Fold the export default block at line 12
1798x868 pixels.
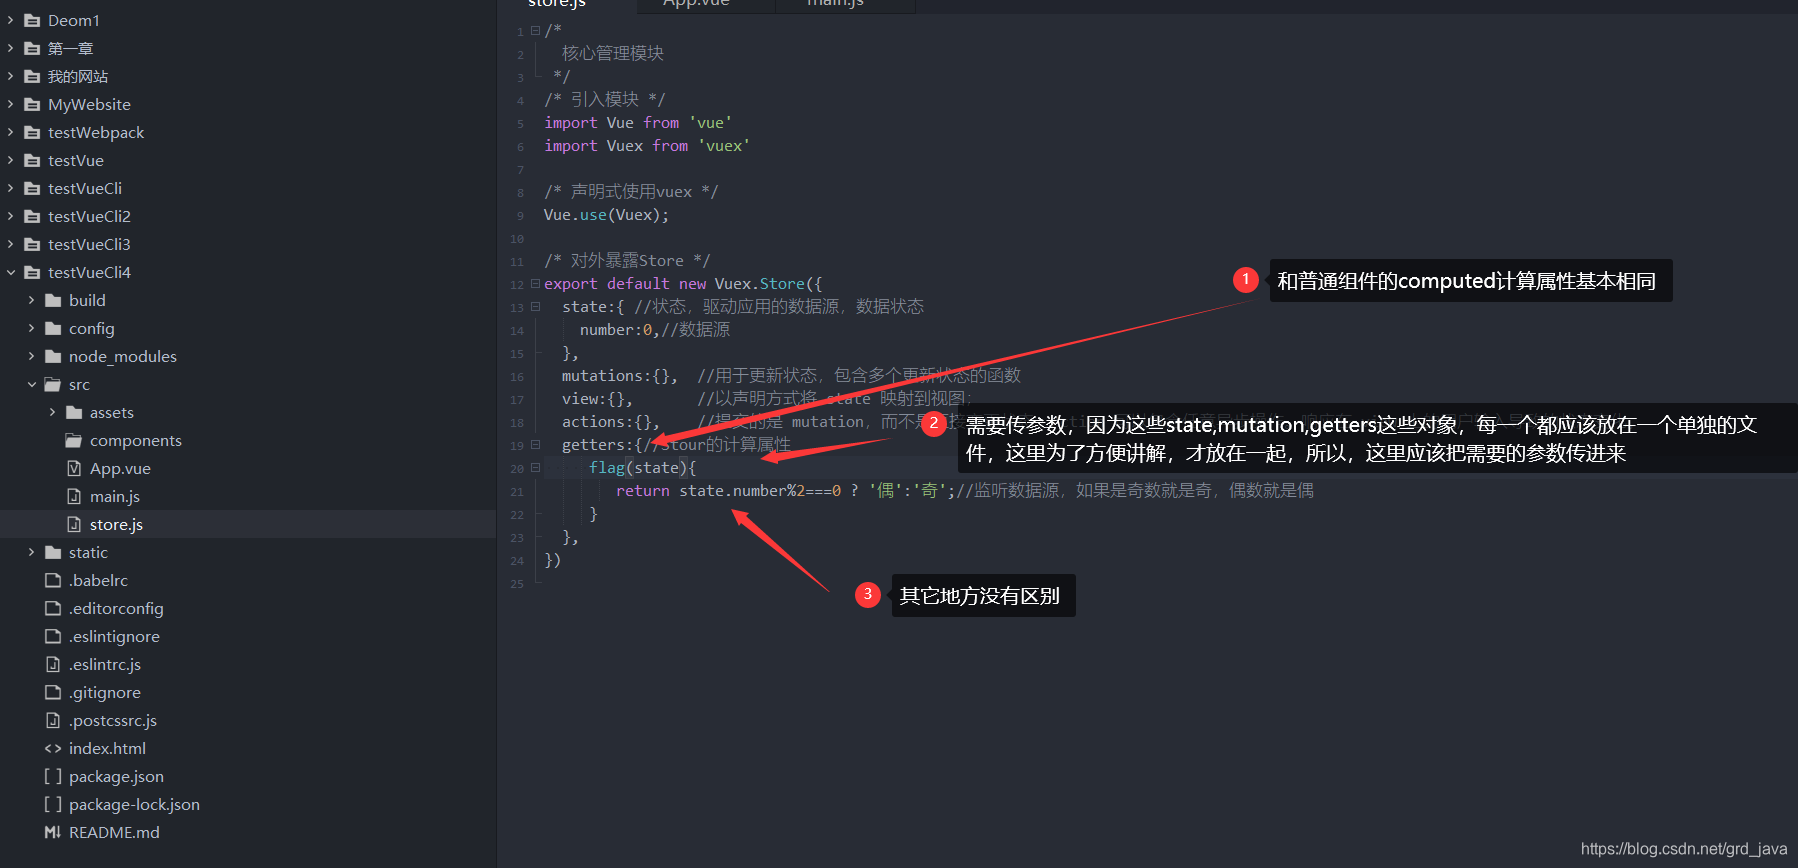click(x=535, y=284)
